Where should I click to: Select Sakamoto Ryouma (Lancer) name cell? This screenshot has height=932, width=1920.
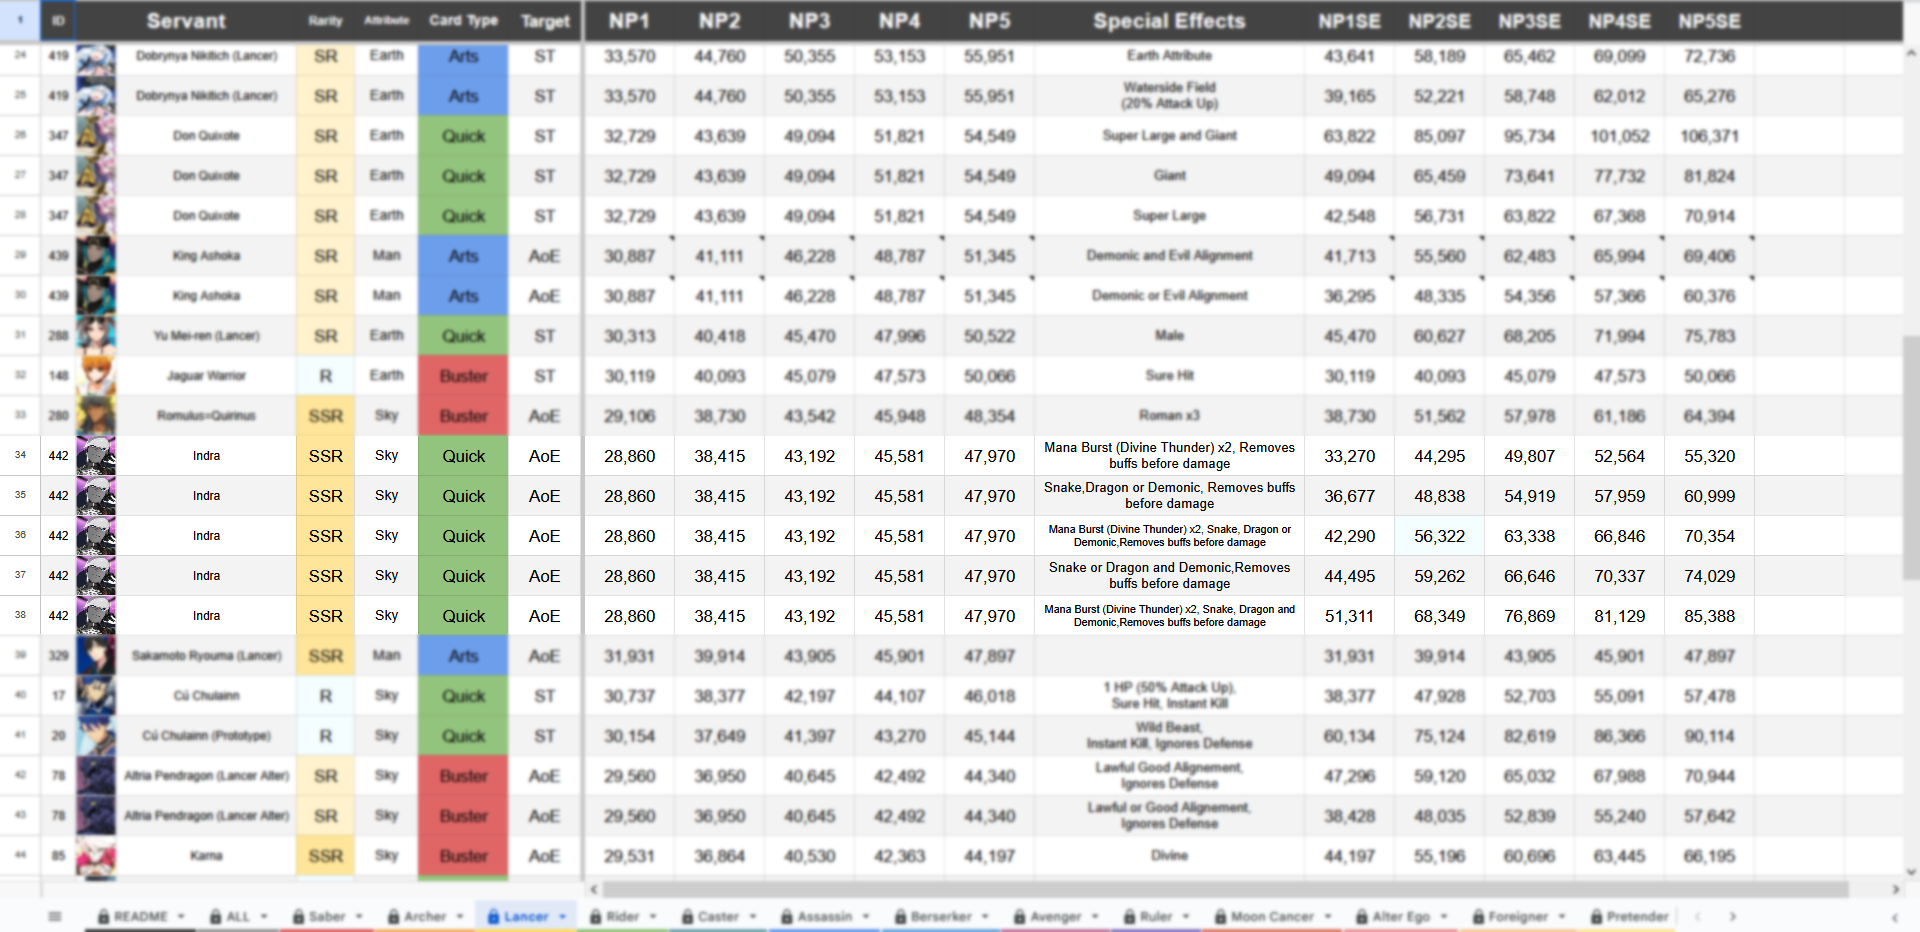[206, 656]
